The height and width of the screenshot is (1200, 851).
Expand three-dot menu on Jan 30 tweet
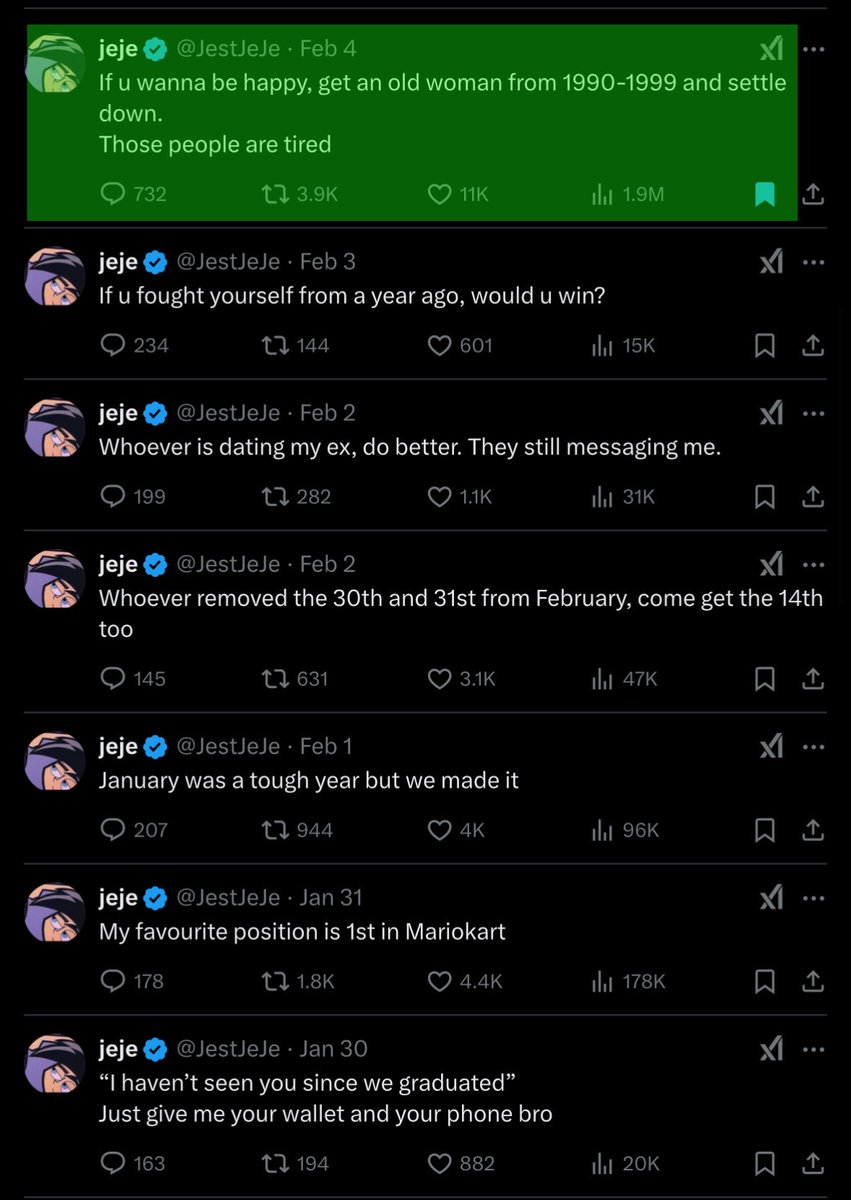click(813, 1049)
